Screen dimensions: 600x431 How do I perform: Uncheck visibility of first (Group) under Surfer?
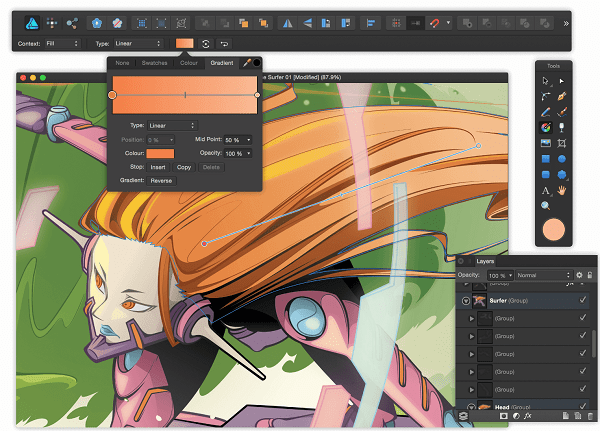(583, 318)
